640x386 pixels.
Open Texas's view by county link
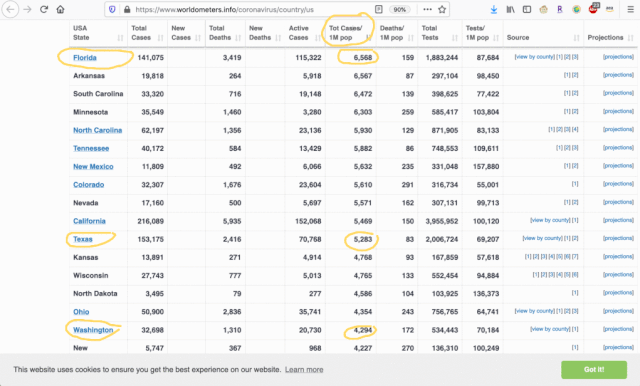[542, 238]
